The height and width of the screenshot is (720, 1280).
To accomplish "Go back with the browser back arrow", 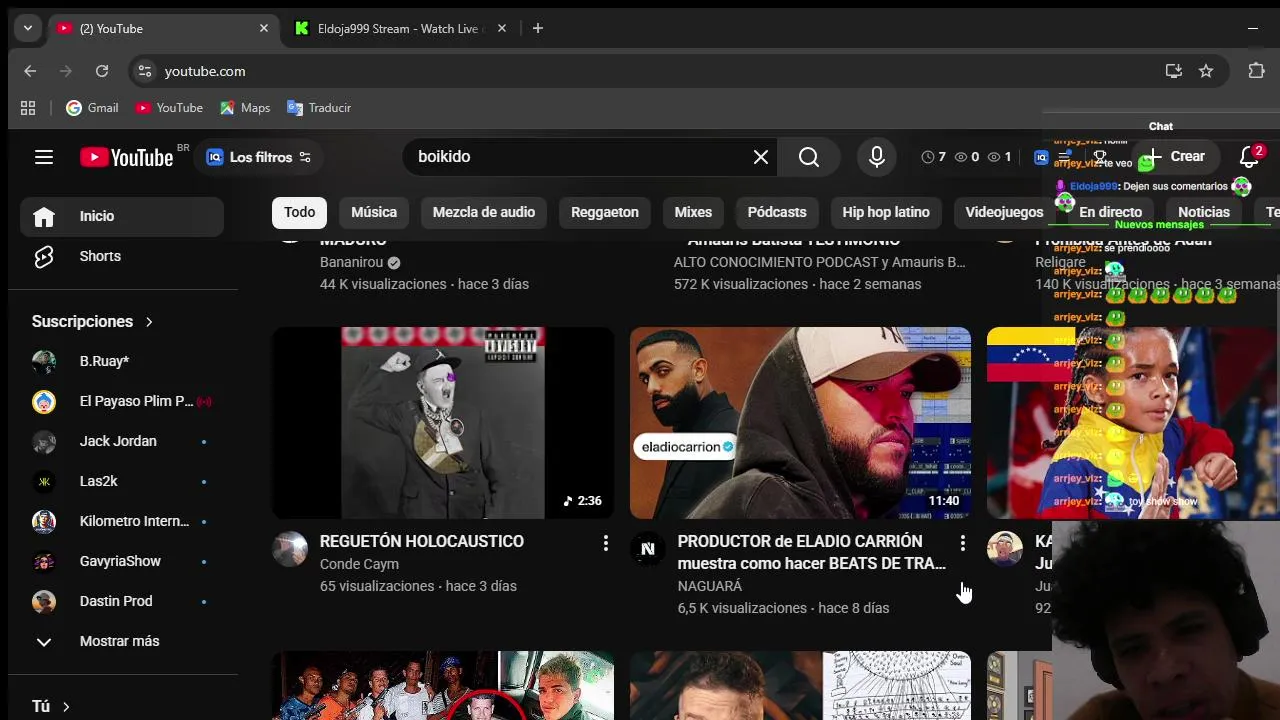I will point(30,71).
